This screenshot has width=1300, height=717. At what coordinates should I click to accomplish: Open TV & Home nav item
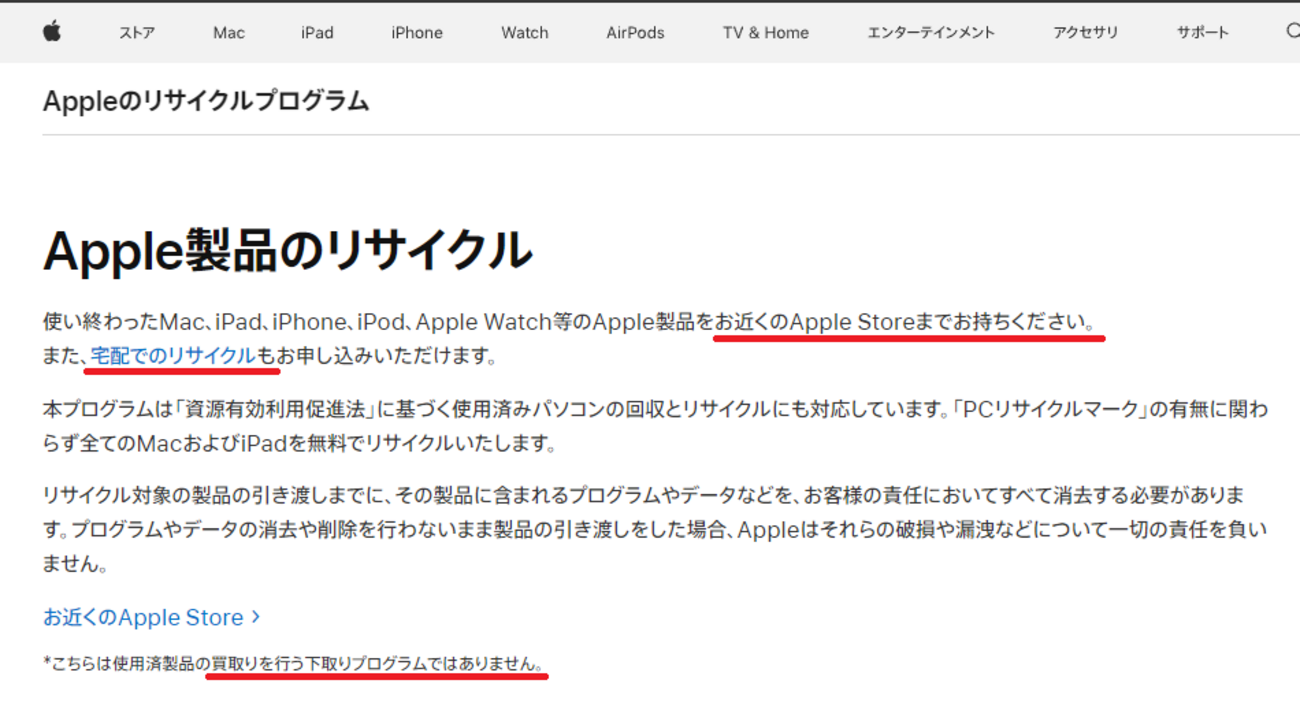click(x=766, y=33)
